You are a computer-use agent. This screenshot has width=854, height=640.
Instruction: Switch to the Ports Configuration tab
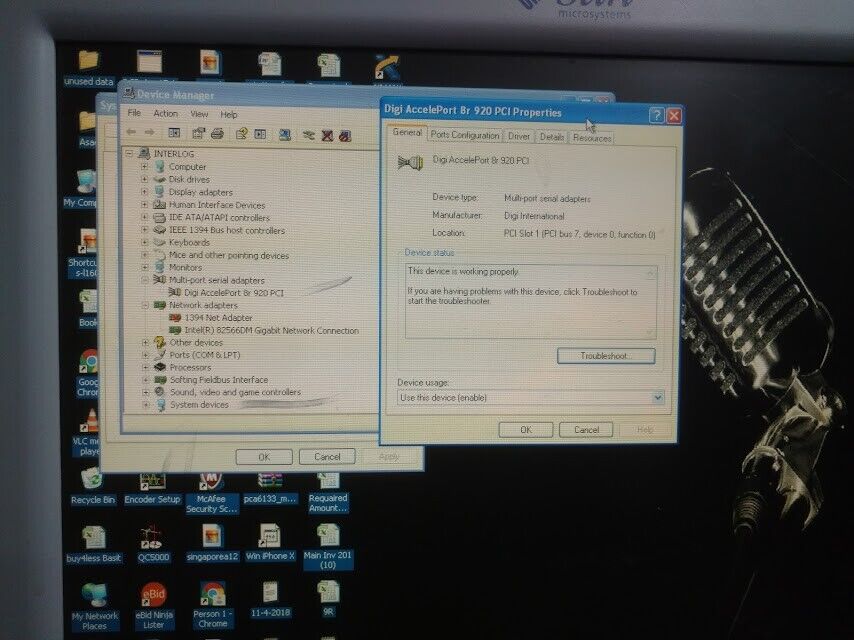[465, 135]
